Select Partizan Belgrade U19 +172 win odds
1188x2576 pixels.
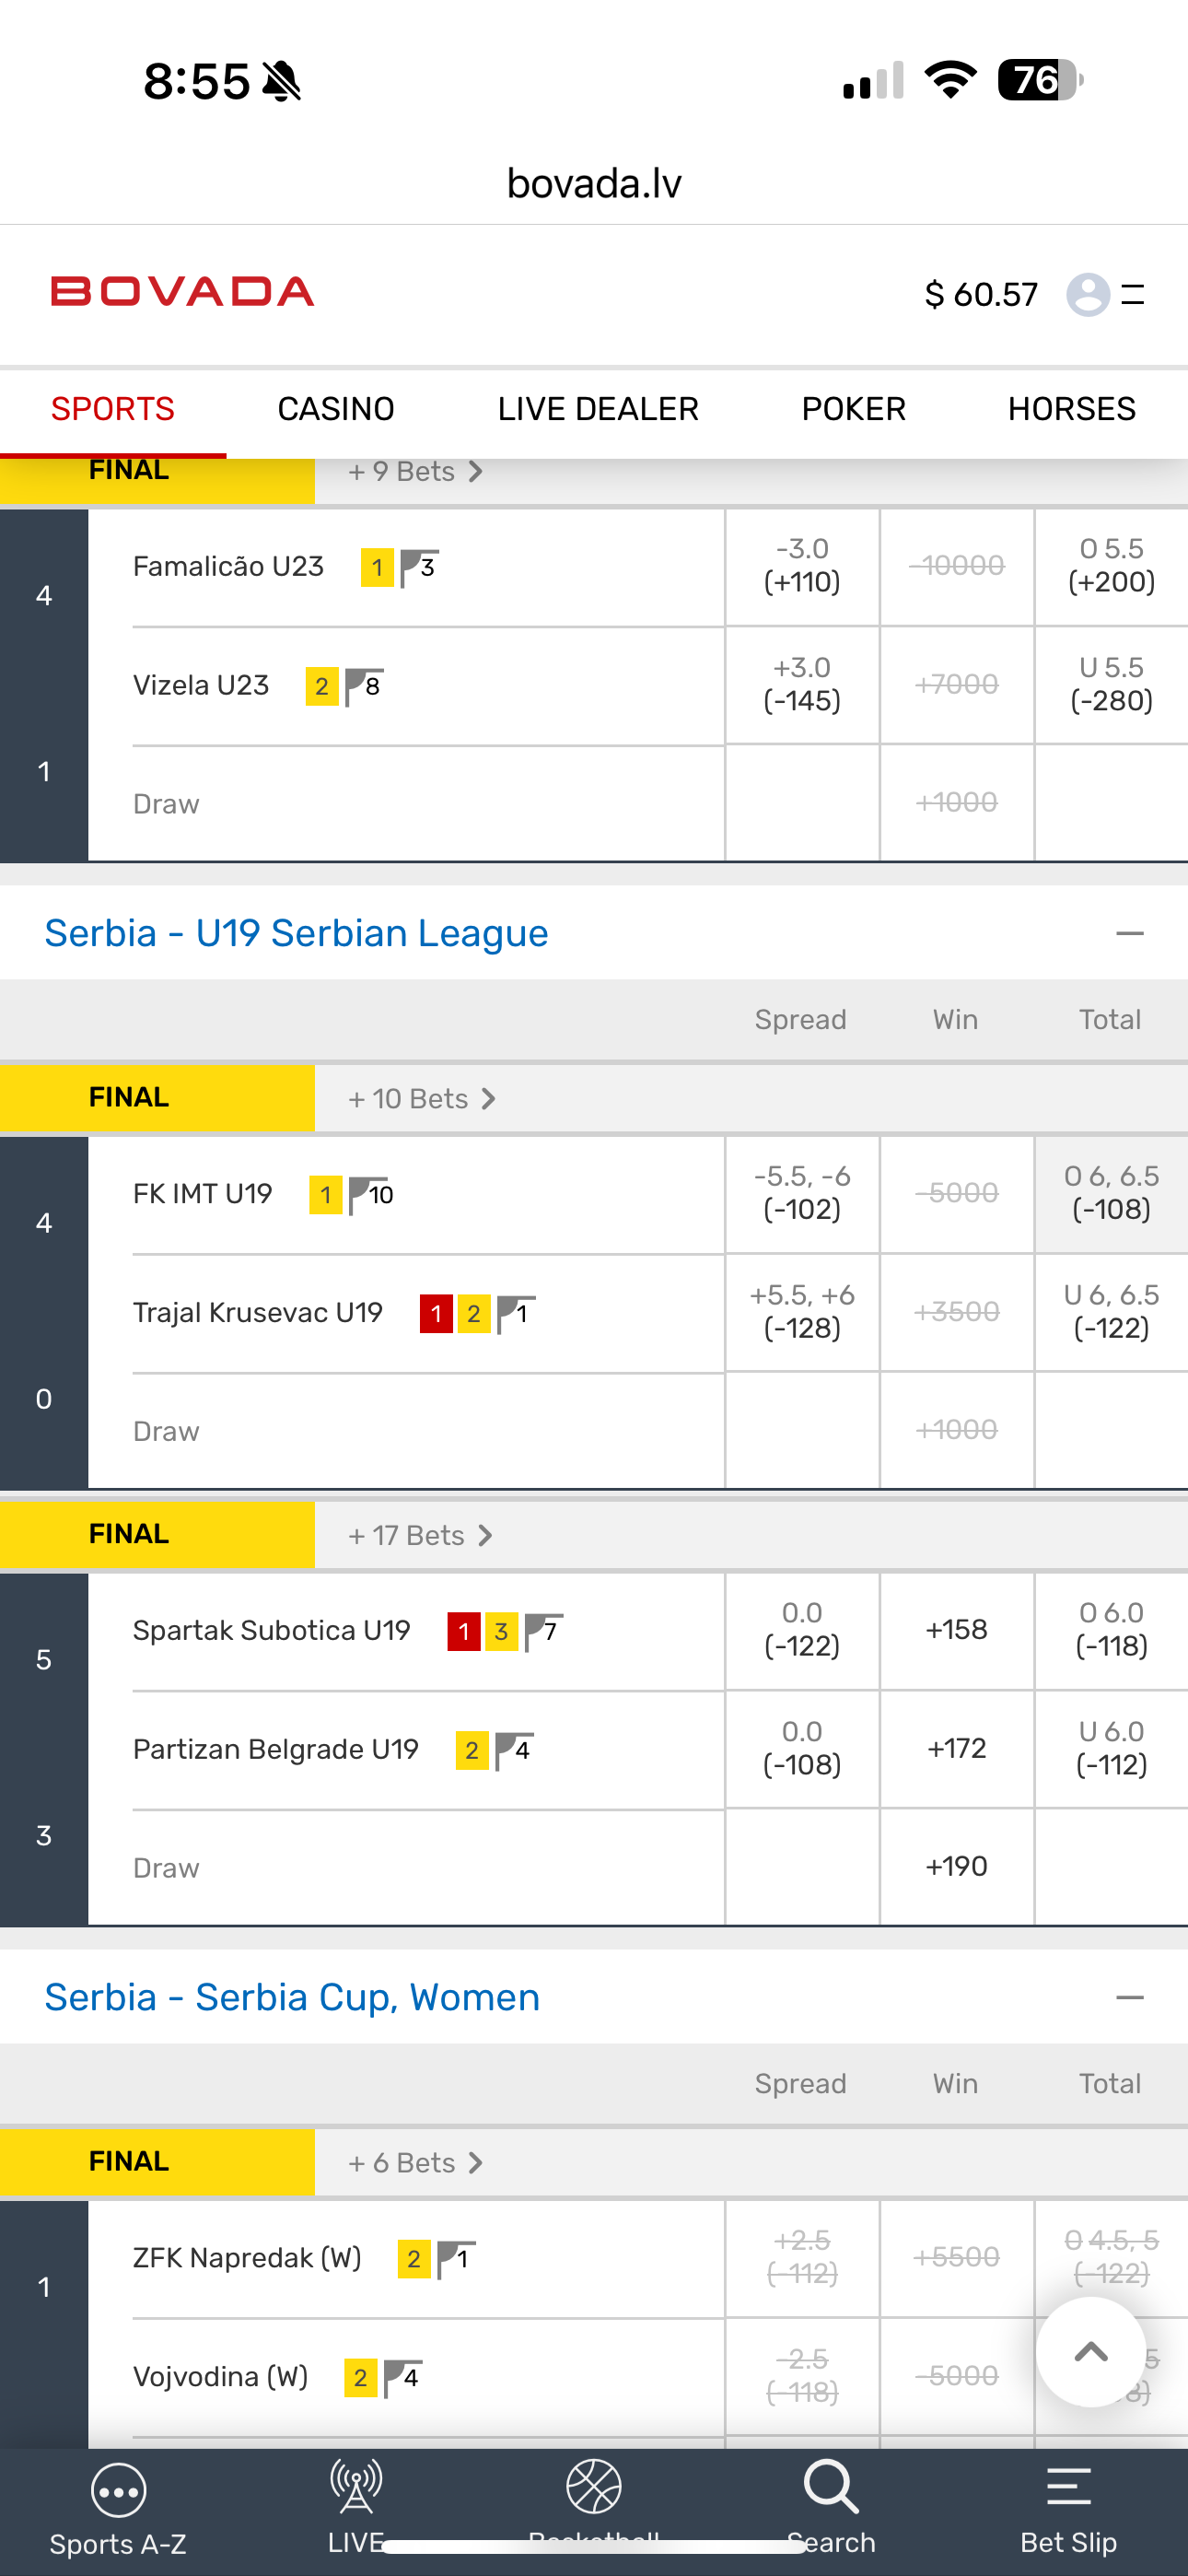pyautogui.click(x=956, y=1748)
